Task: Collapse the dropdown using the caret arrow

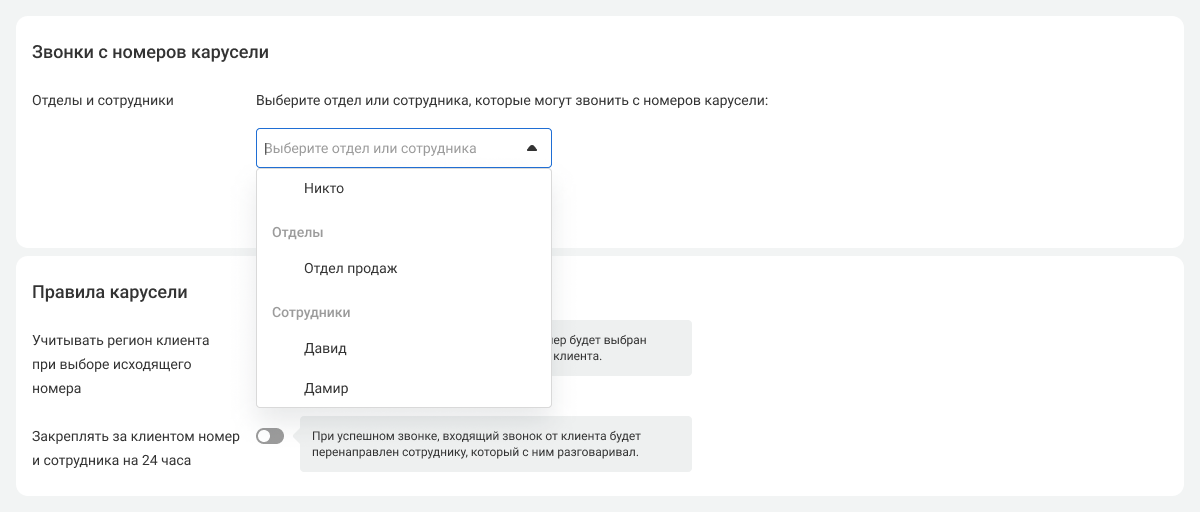Action: click(532, 148)
